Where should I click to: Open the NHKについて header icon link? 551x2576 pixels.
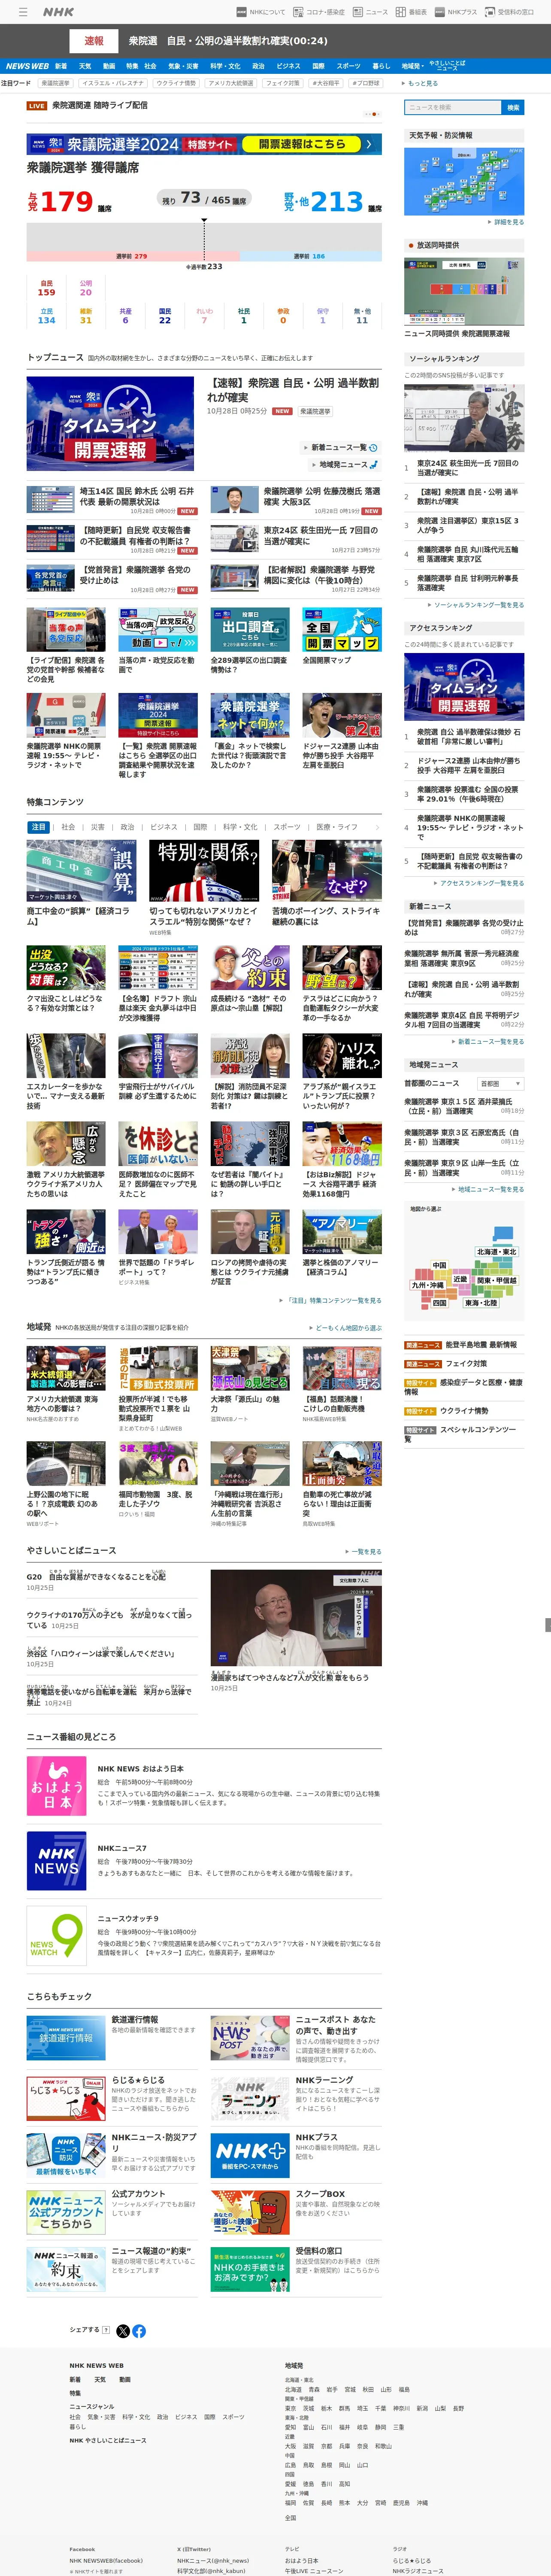click(260, 12)
